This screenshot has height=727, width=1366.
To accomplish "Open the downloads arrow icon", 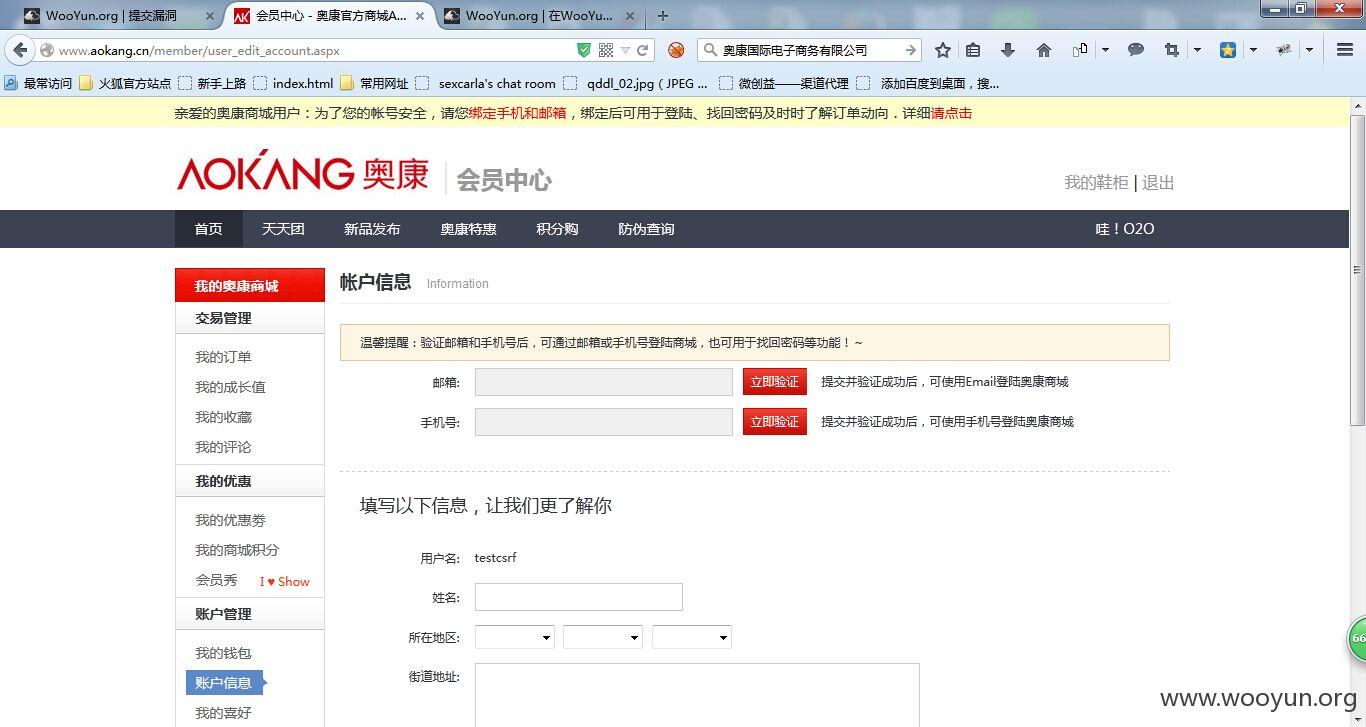I will click(x=1008, y=50).
